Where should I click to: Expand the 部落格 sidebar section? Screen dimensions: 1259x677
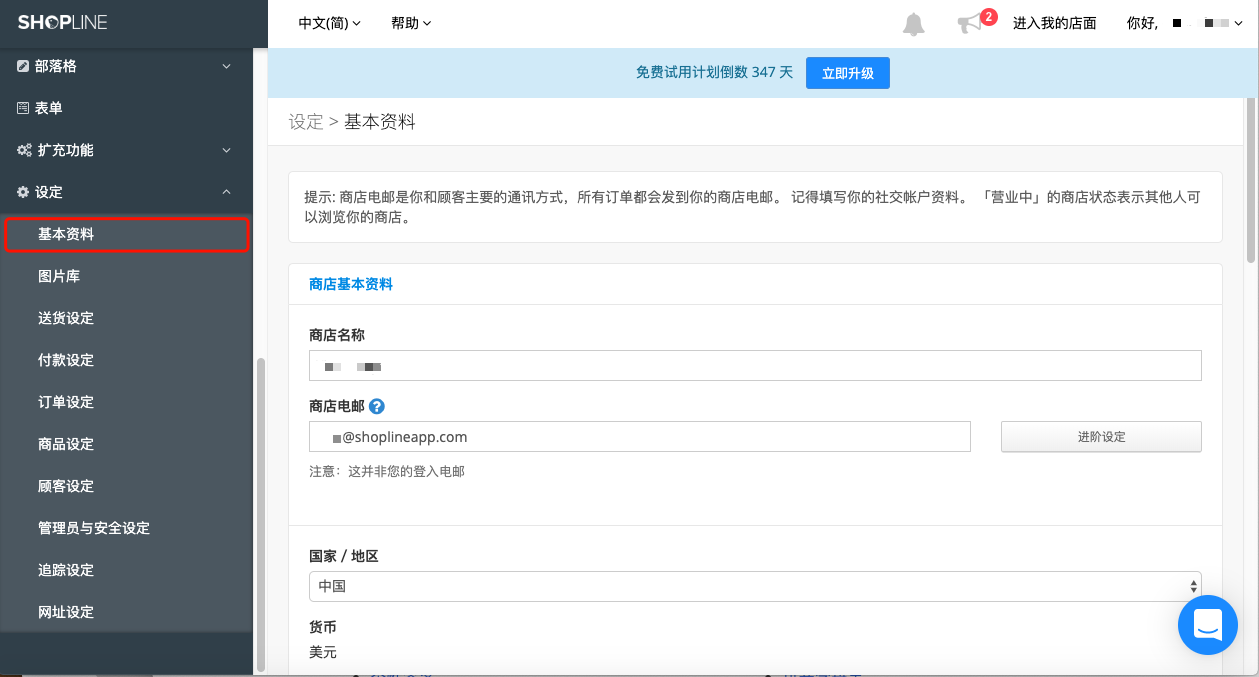point(126,66)
